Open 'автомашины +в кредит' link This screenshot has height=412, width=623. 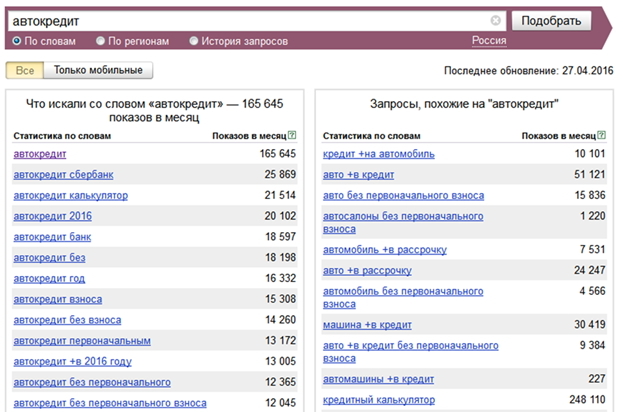(378, 379)
